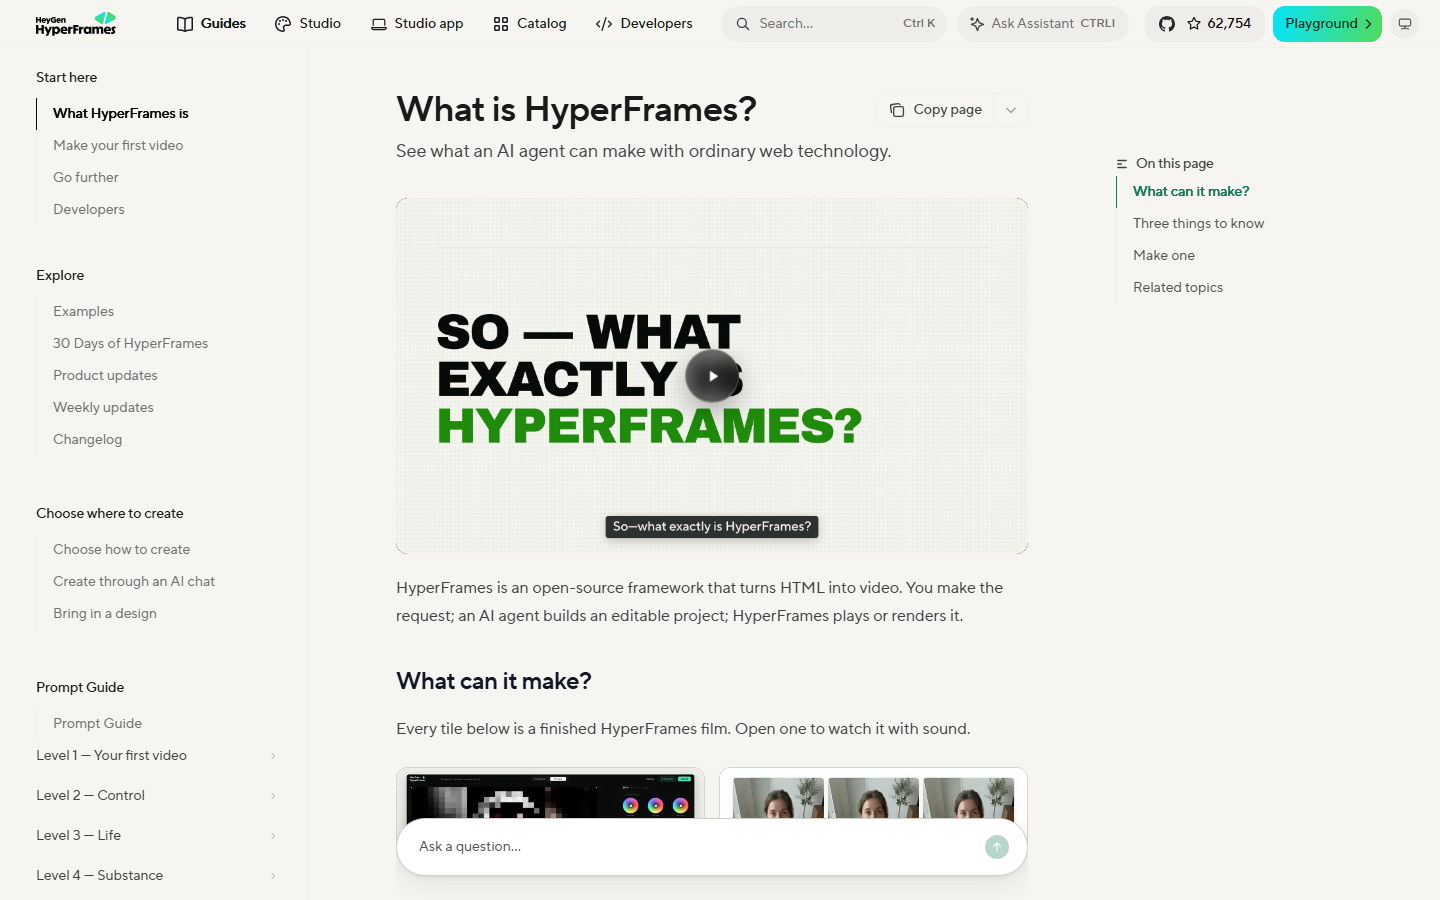Click the Ask a question input
Screen dimensions: 1440x900
pyautogui.click(x=695, y=847)
